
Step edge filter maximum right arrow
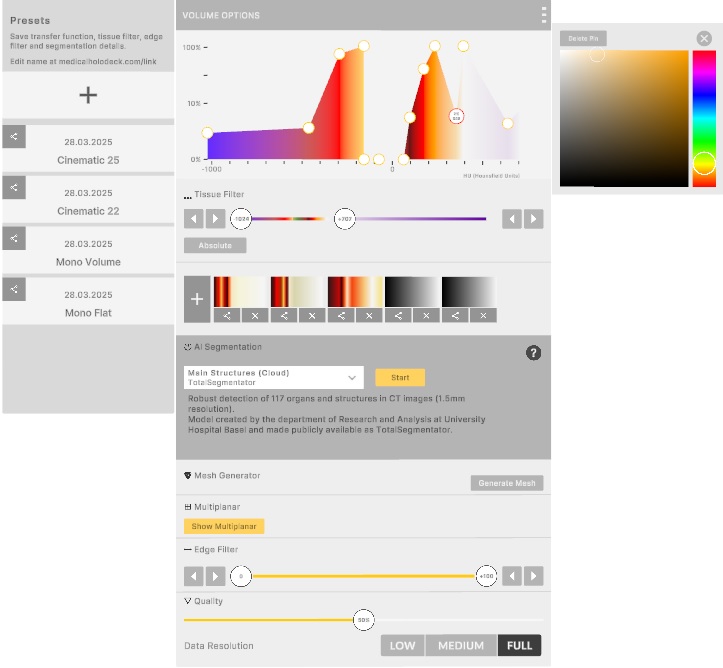[x=535, y=576]
